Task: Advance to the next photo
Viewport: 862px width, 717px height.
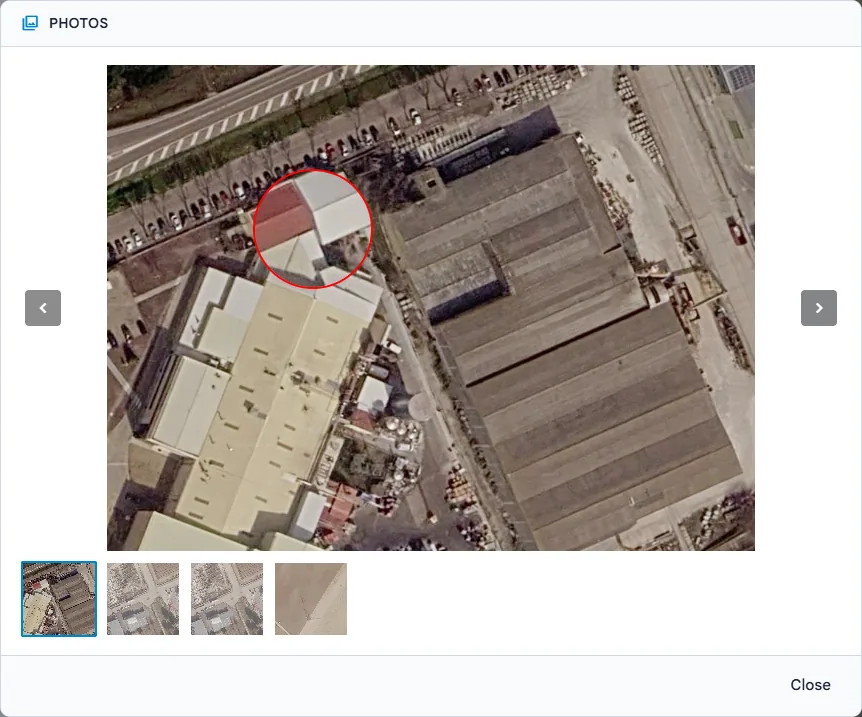Action: [x=819, y=308]
